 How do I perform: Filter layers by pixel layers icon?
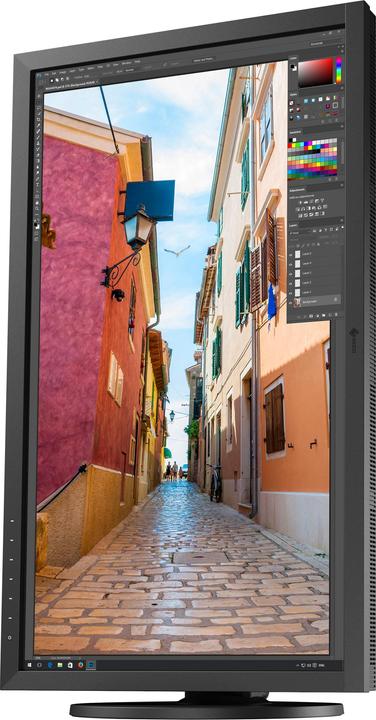pos(314,231)
